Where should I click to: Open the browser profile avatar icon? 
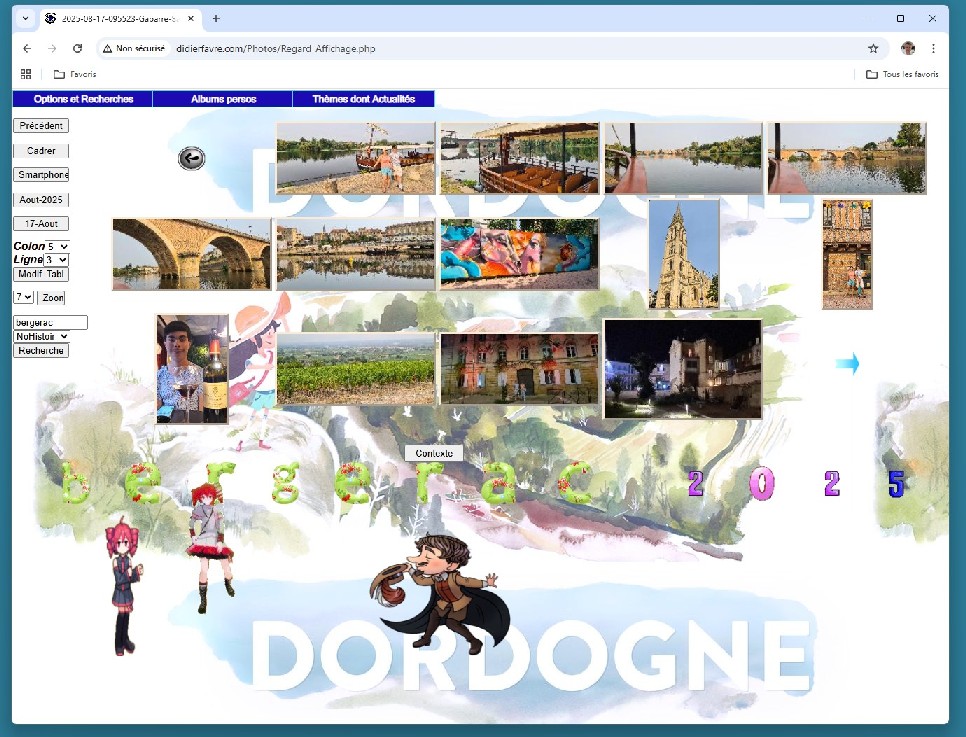coord(908,47)
